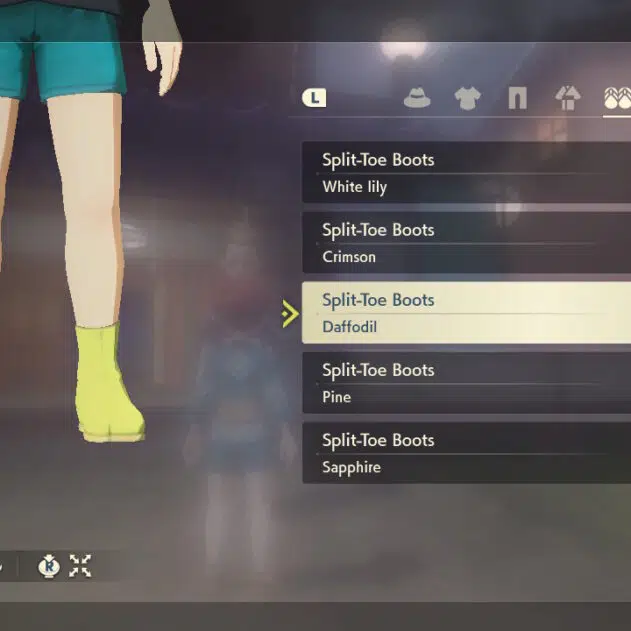631x631 pixels.
Task: Select Split-Toe Boots Sapphire
Action: point(466,453)
